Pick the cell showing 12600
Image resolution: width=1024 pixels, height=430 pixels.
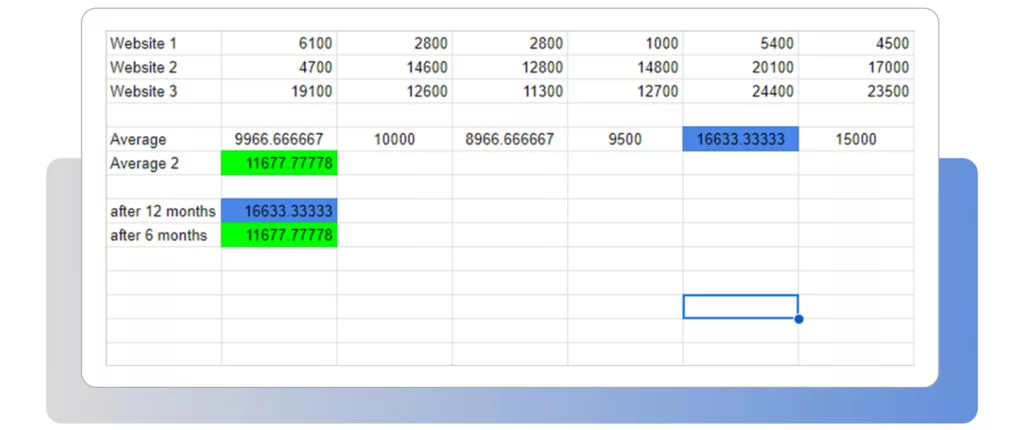pyautogui.click(x=394, y=91)
